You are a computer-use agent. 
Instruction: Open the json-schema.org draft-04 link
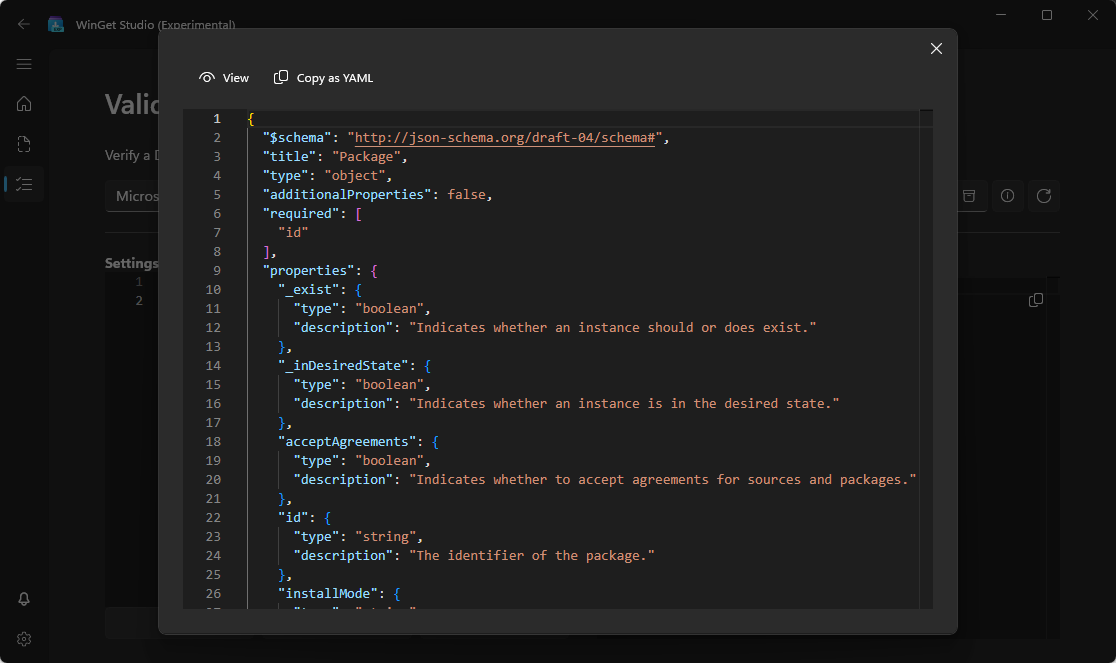[x=505, y=137]
